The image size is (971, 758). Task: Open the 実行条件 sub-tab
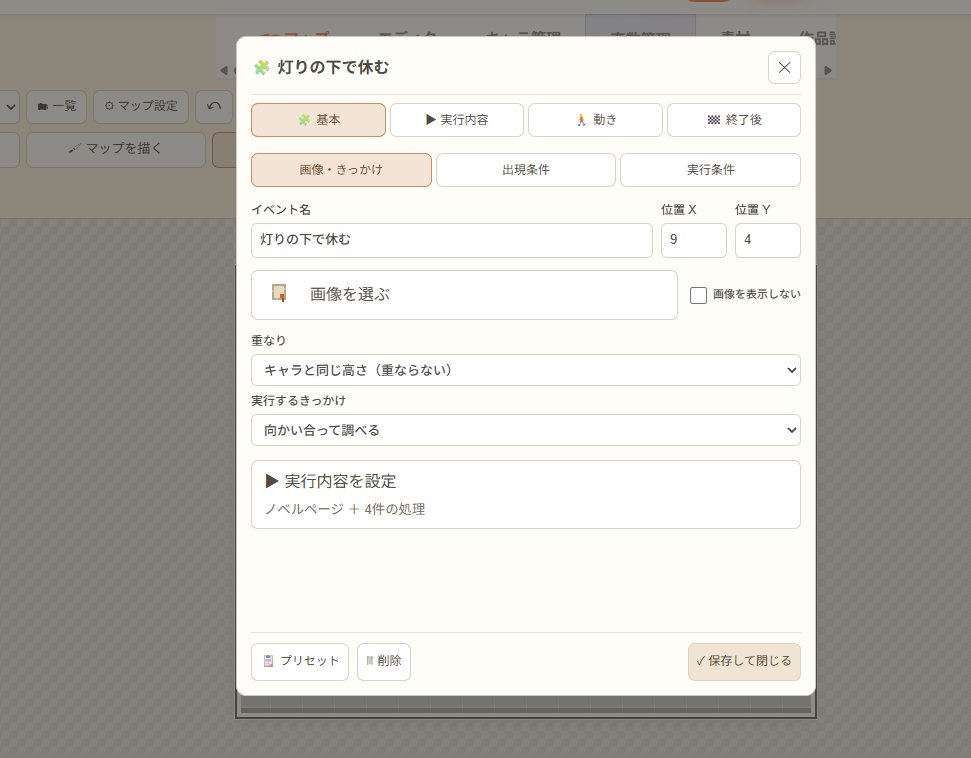(710, 170)
